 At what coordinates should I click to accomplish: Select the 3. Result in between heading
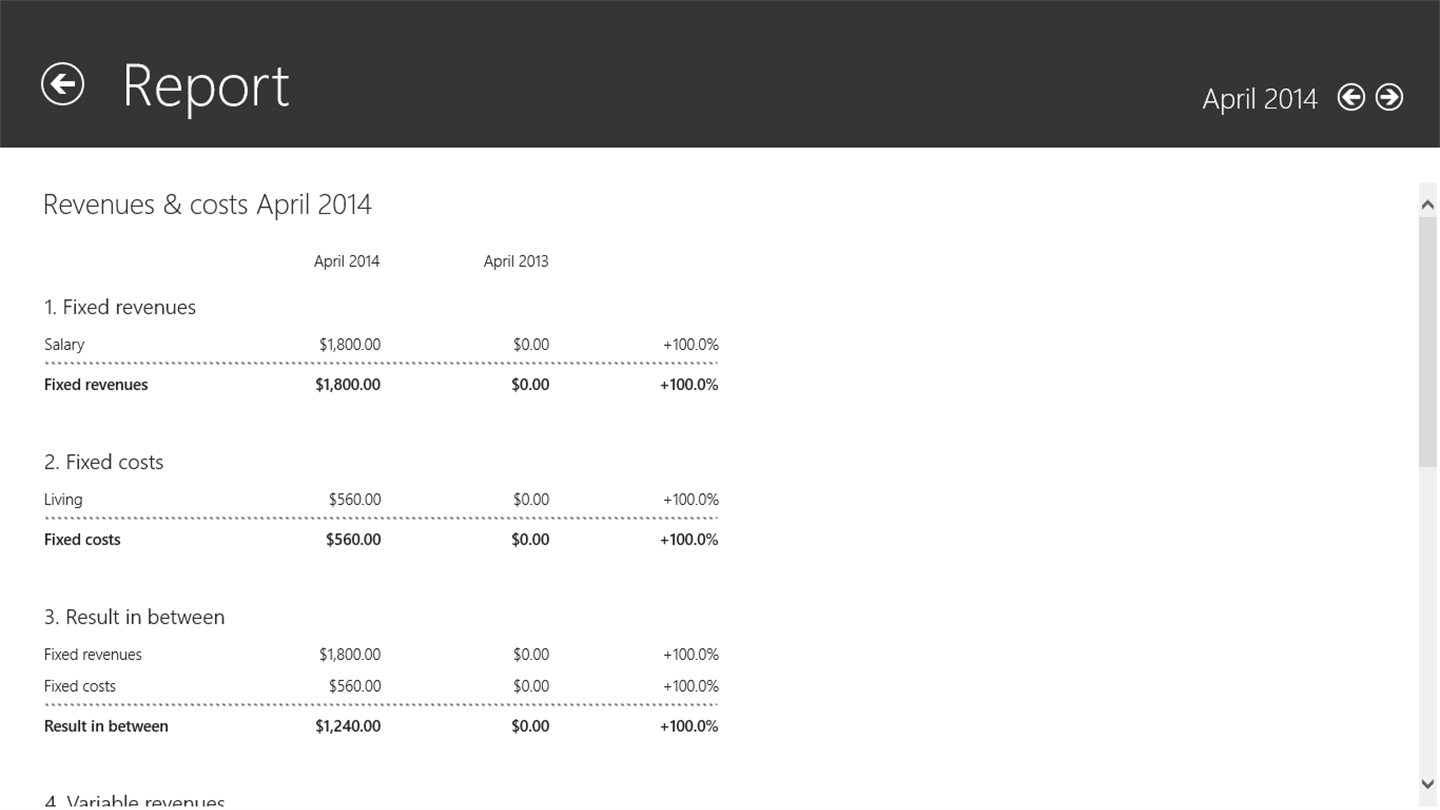coord(134,617)
